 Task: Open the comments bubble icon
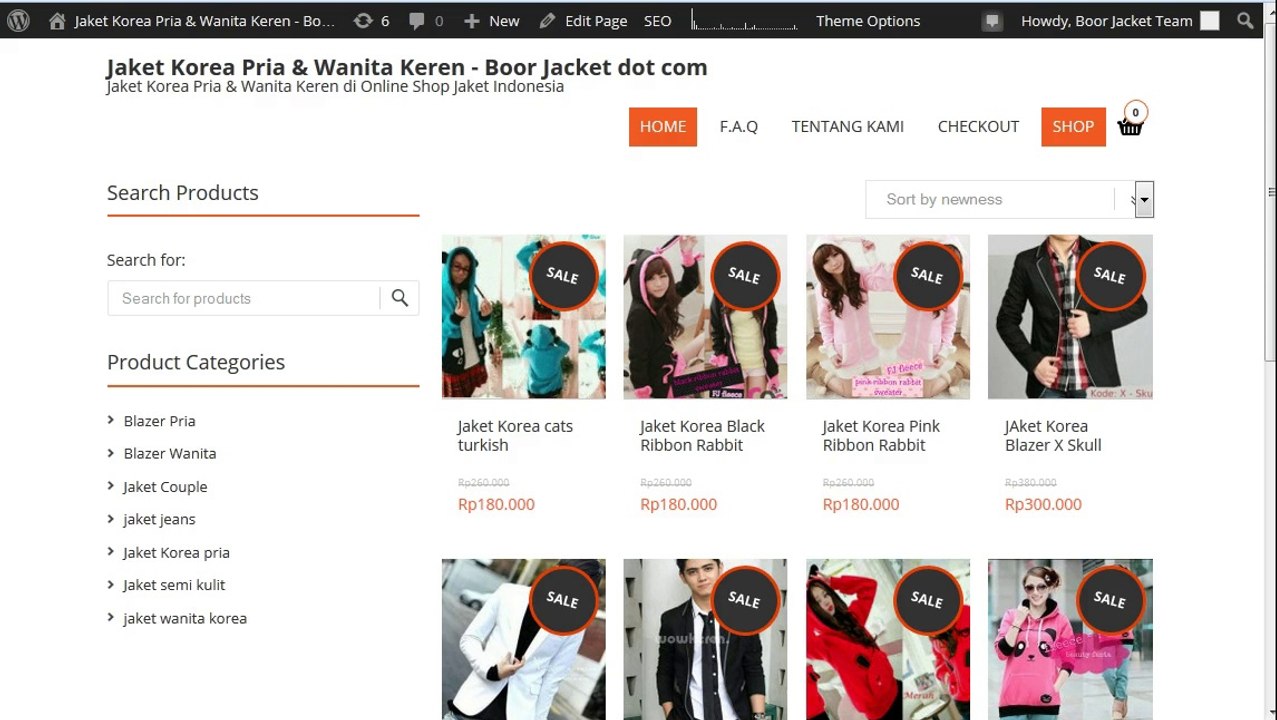click(416, 21)
